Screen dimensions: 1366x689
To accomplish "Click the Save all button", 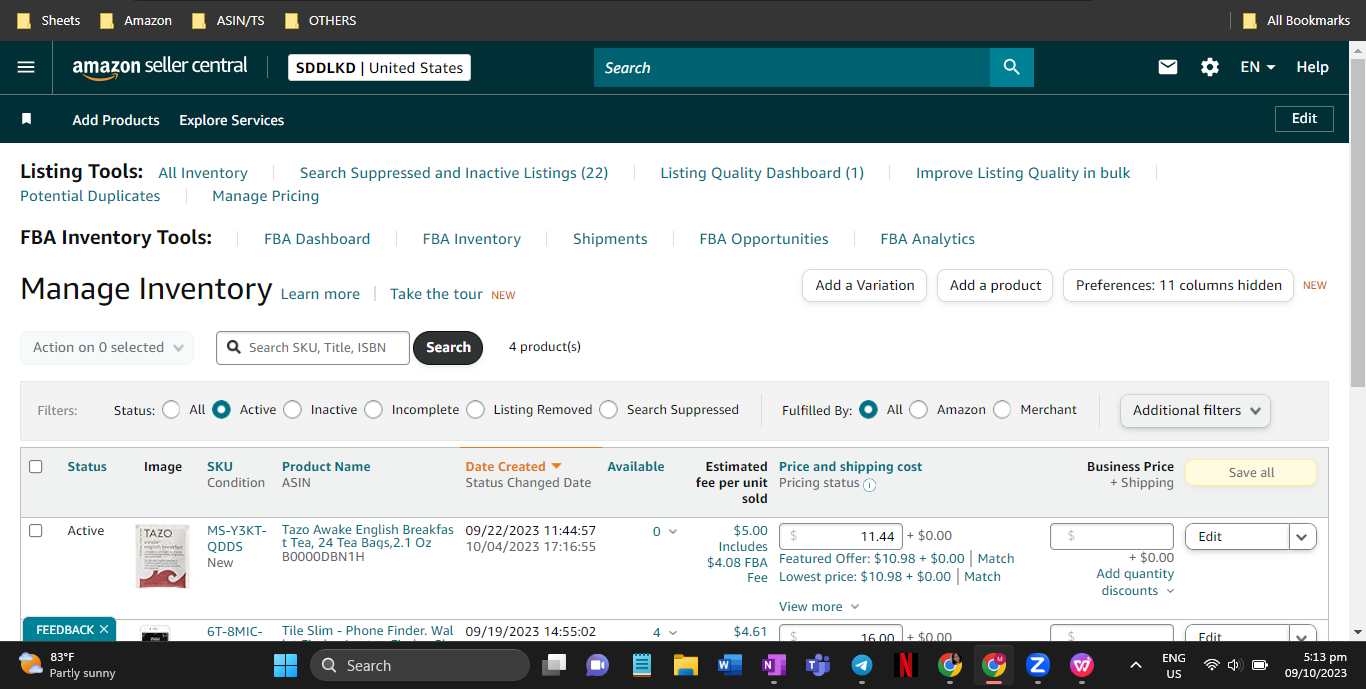I will [1251, 473].
